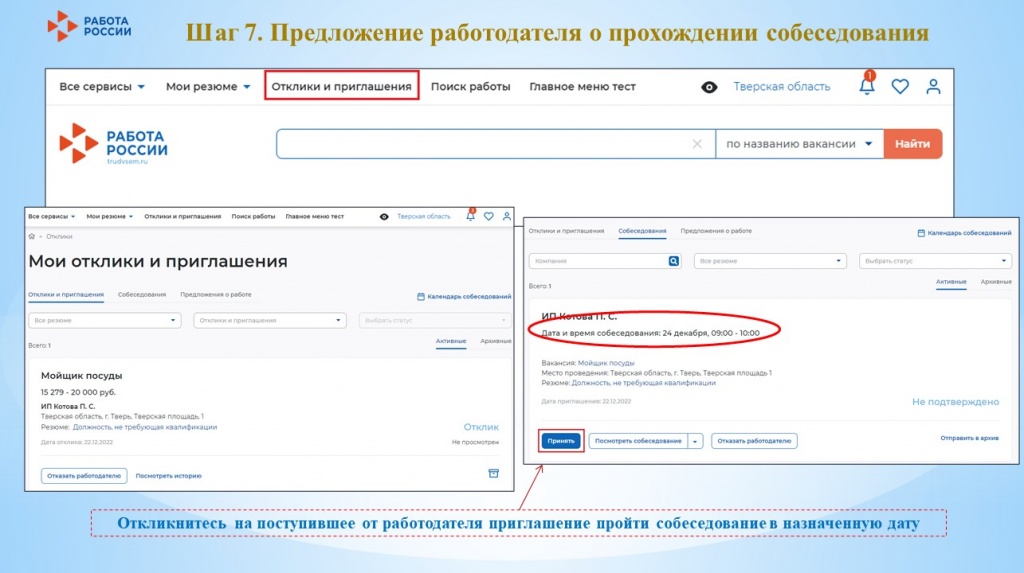Clear the search field with the X icon
This screenshot has width=1024, height=573.
(x=697, y=144)
